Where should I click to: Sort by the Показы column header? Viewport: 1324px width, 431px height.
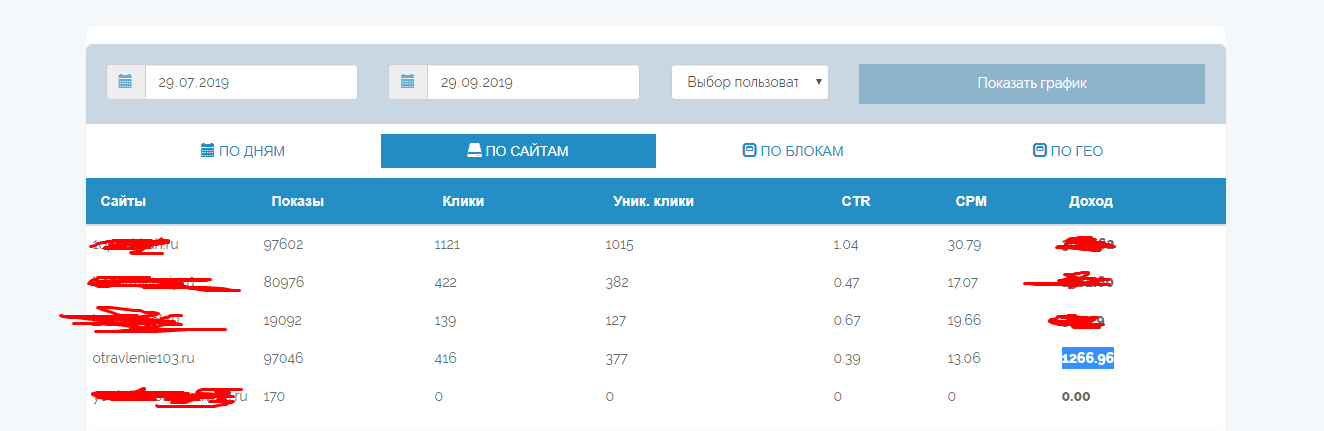click(298, 201)
